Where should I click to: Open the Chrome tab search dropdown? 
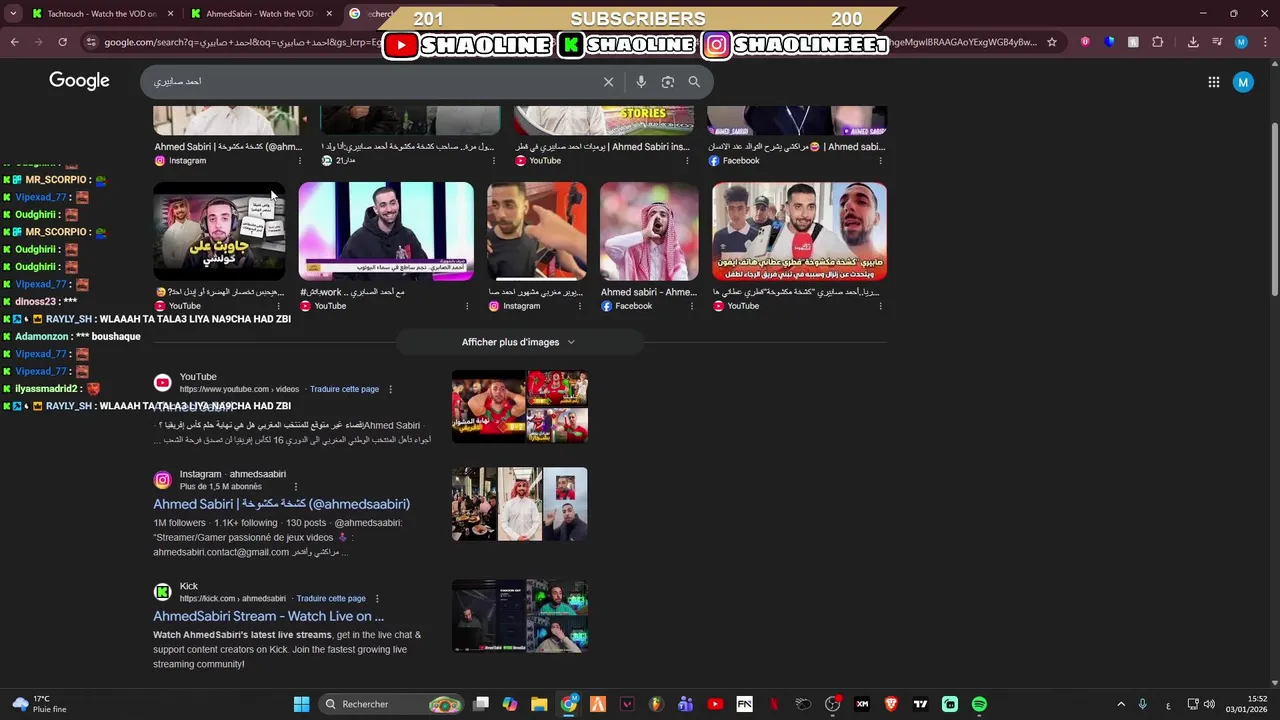13,14
